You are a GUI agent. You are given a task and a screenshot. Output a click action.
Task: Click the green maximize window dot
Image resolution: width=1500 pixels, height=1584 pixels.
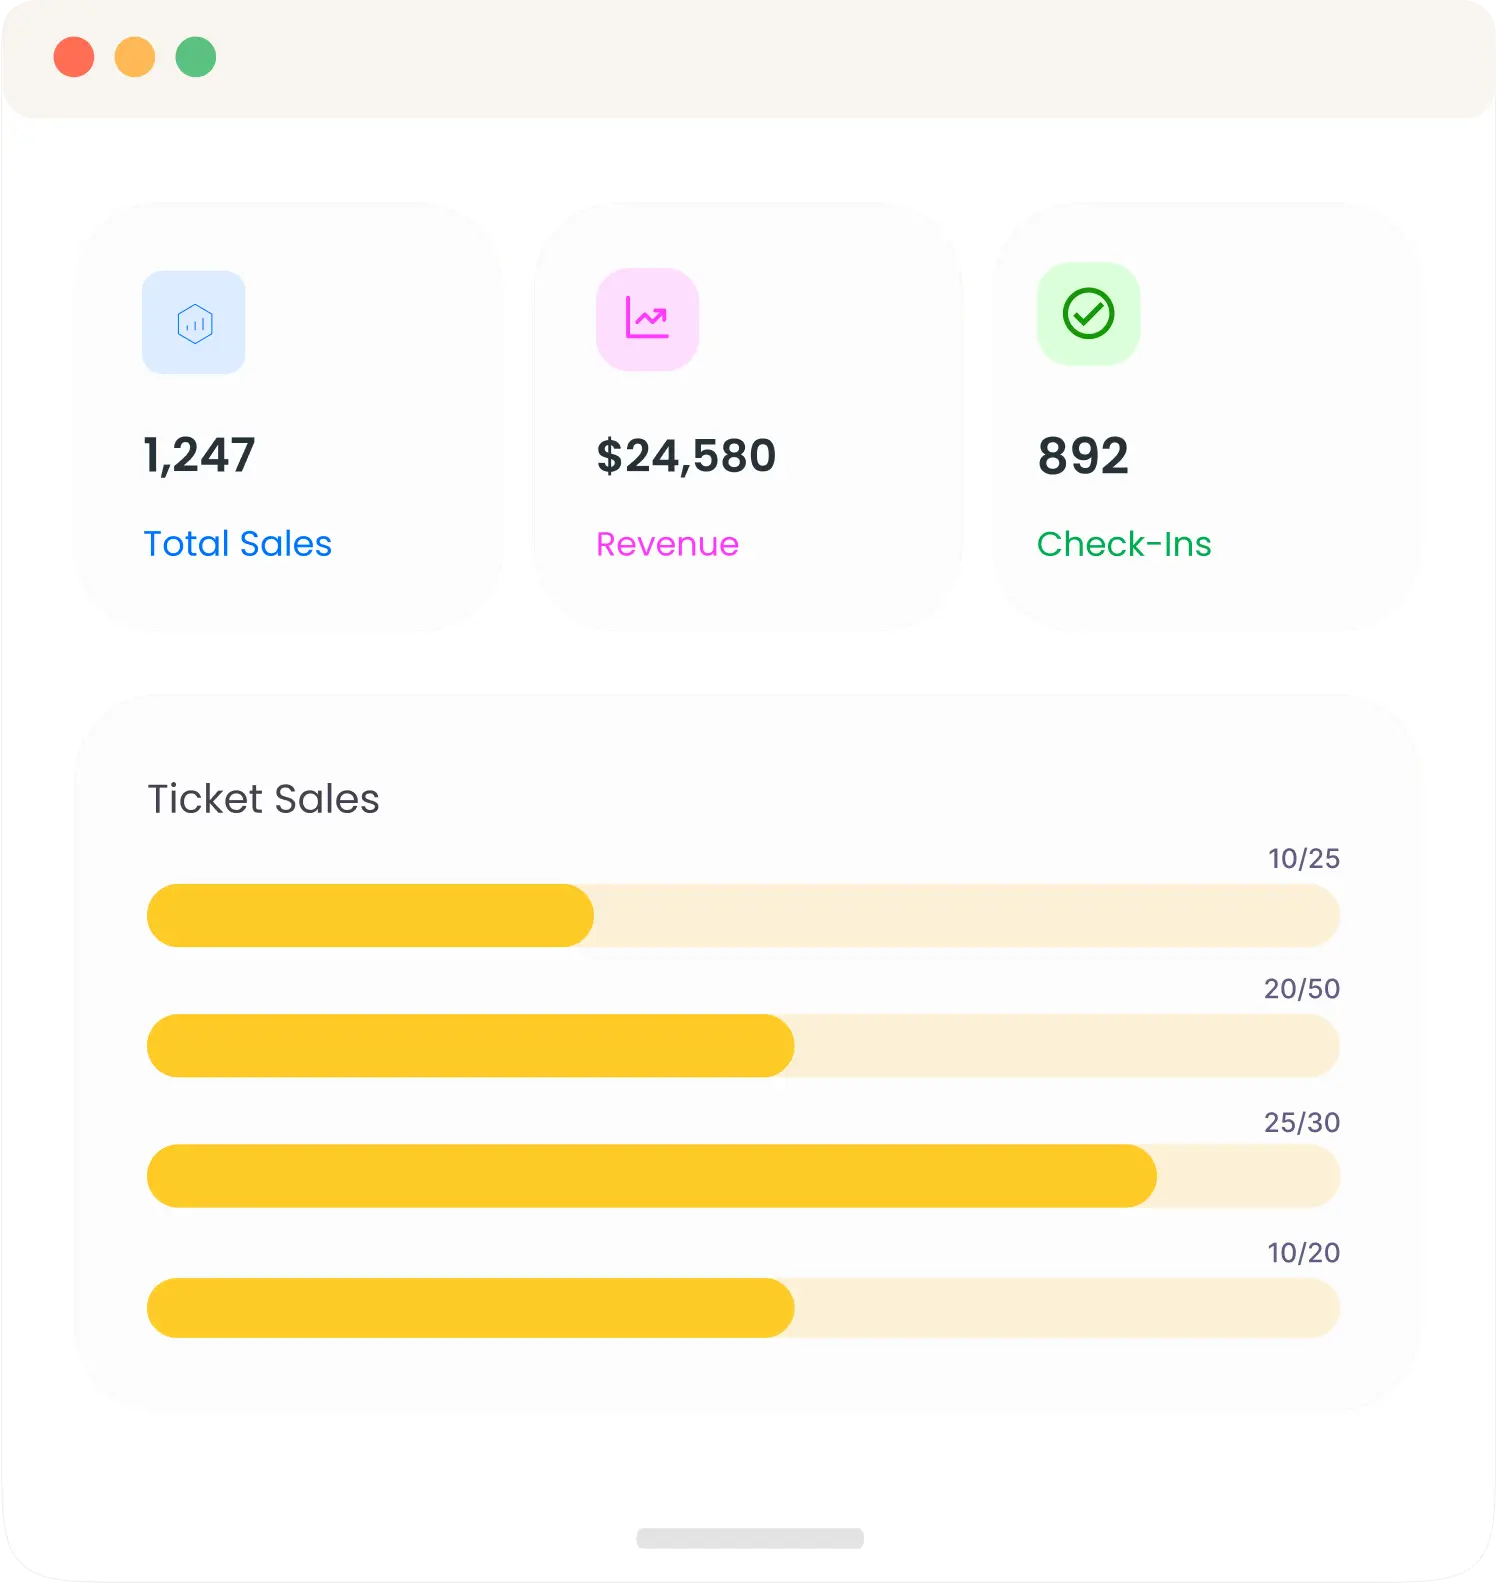(x=196, y=57)
